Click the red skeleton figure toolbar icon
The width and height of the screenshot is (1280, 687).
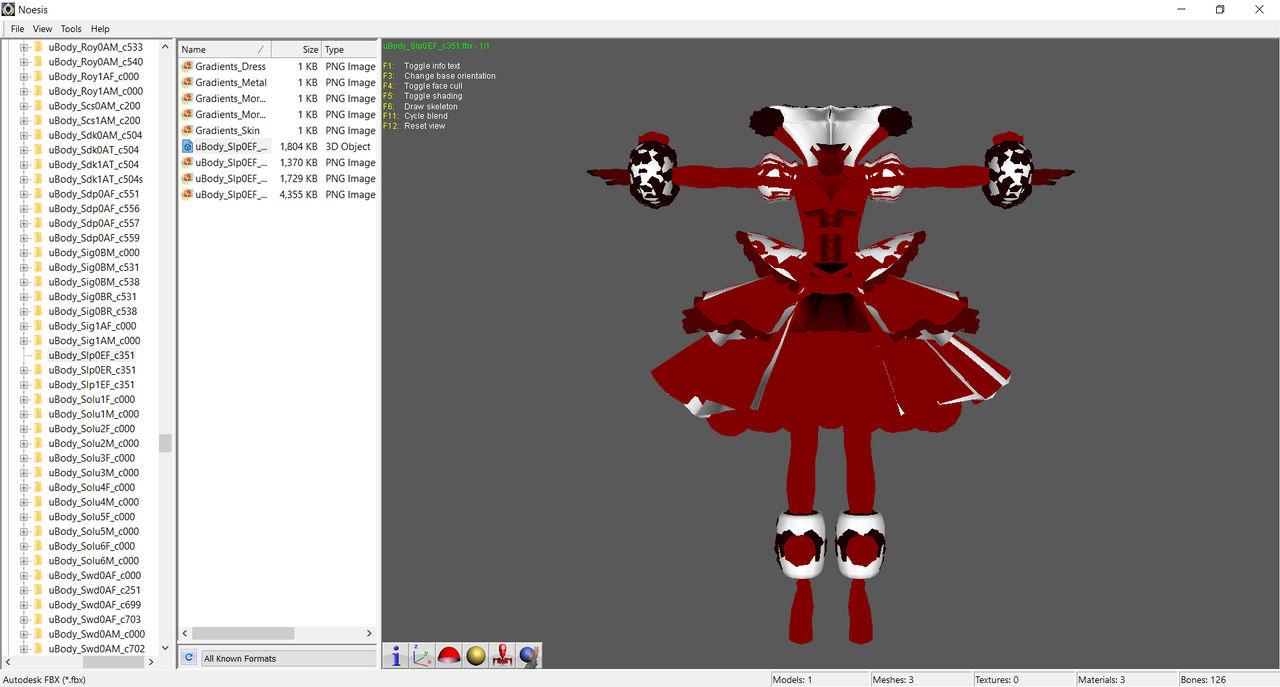coord(502,656)
